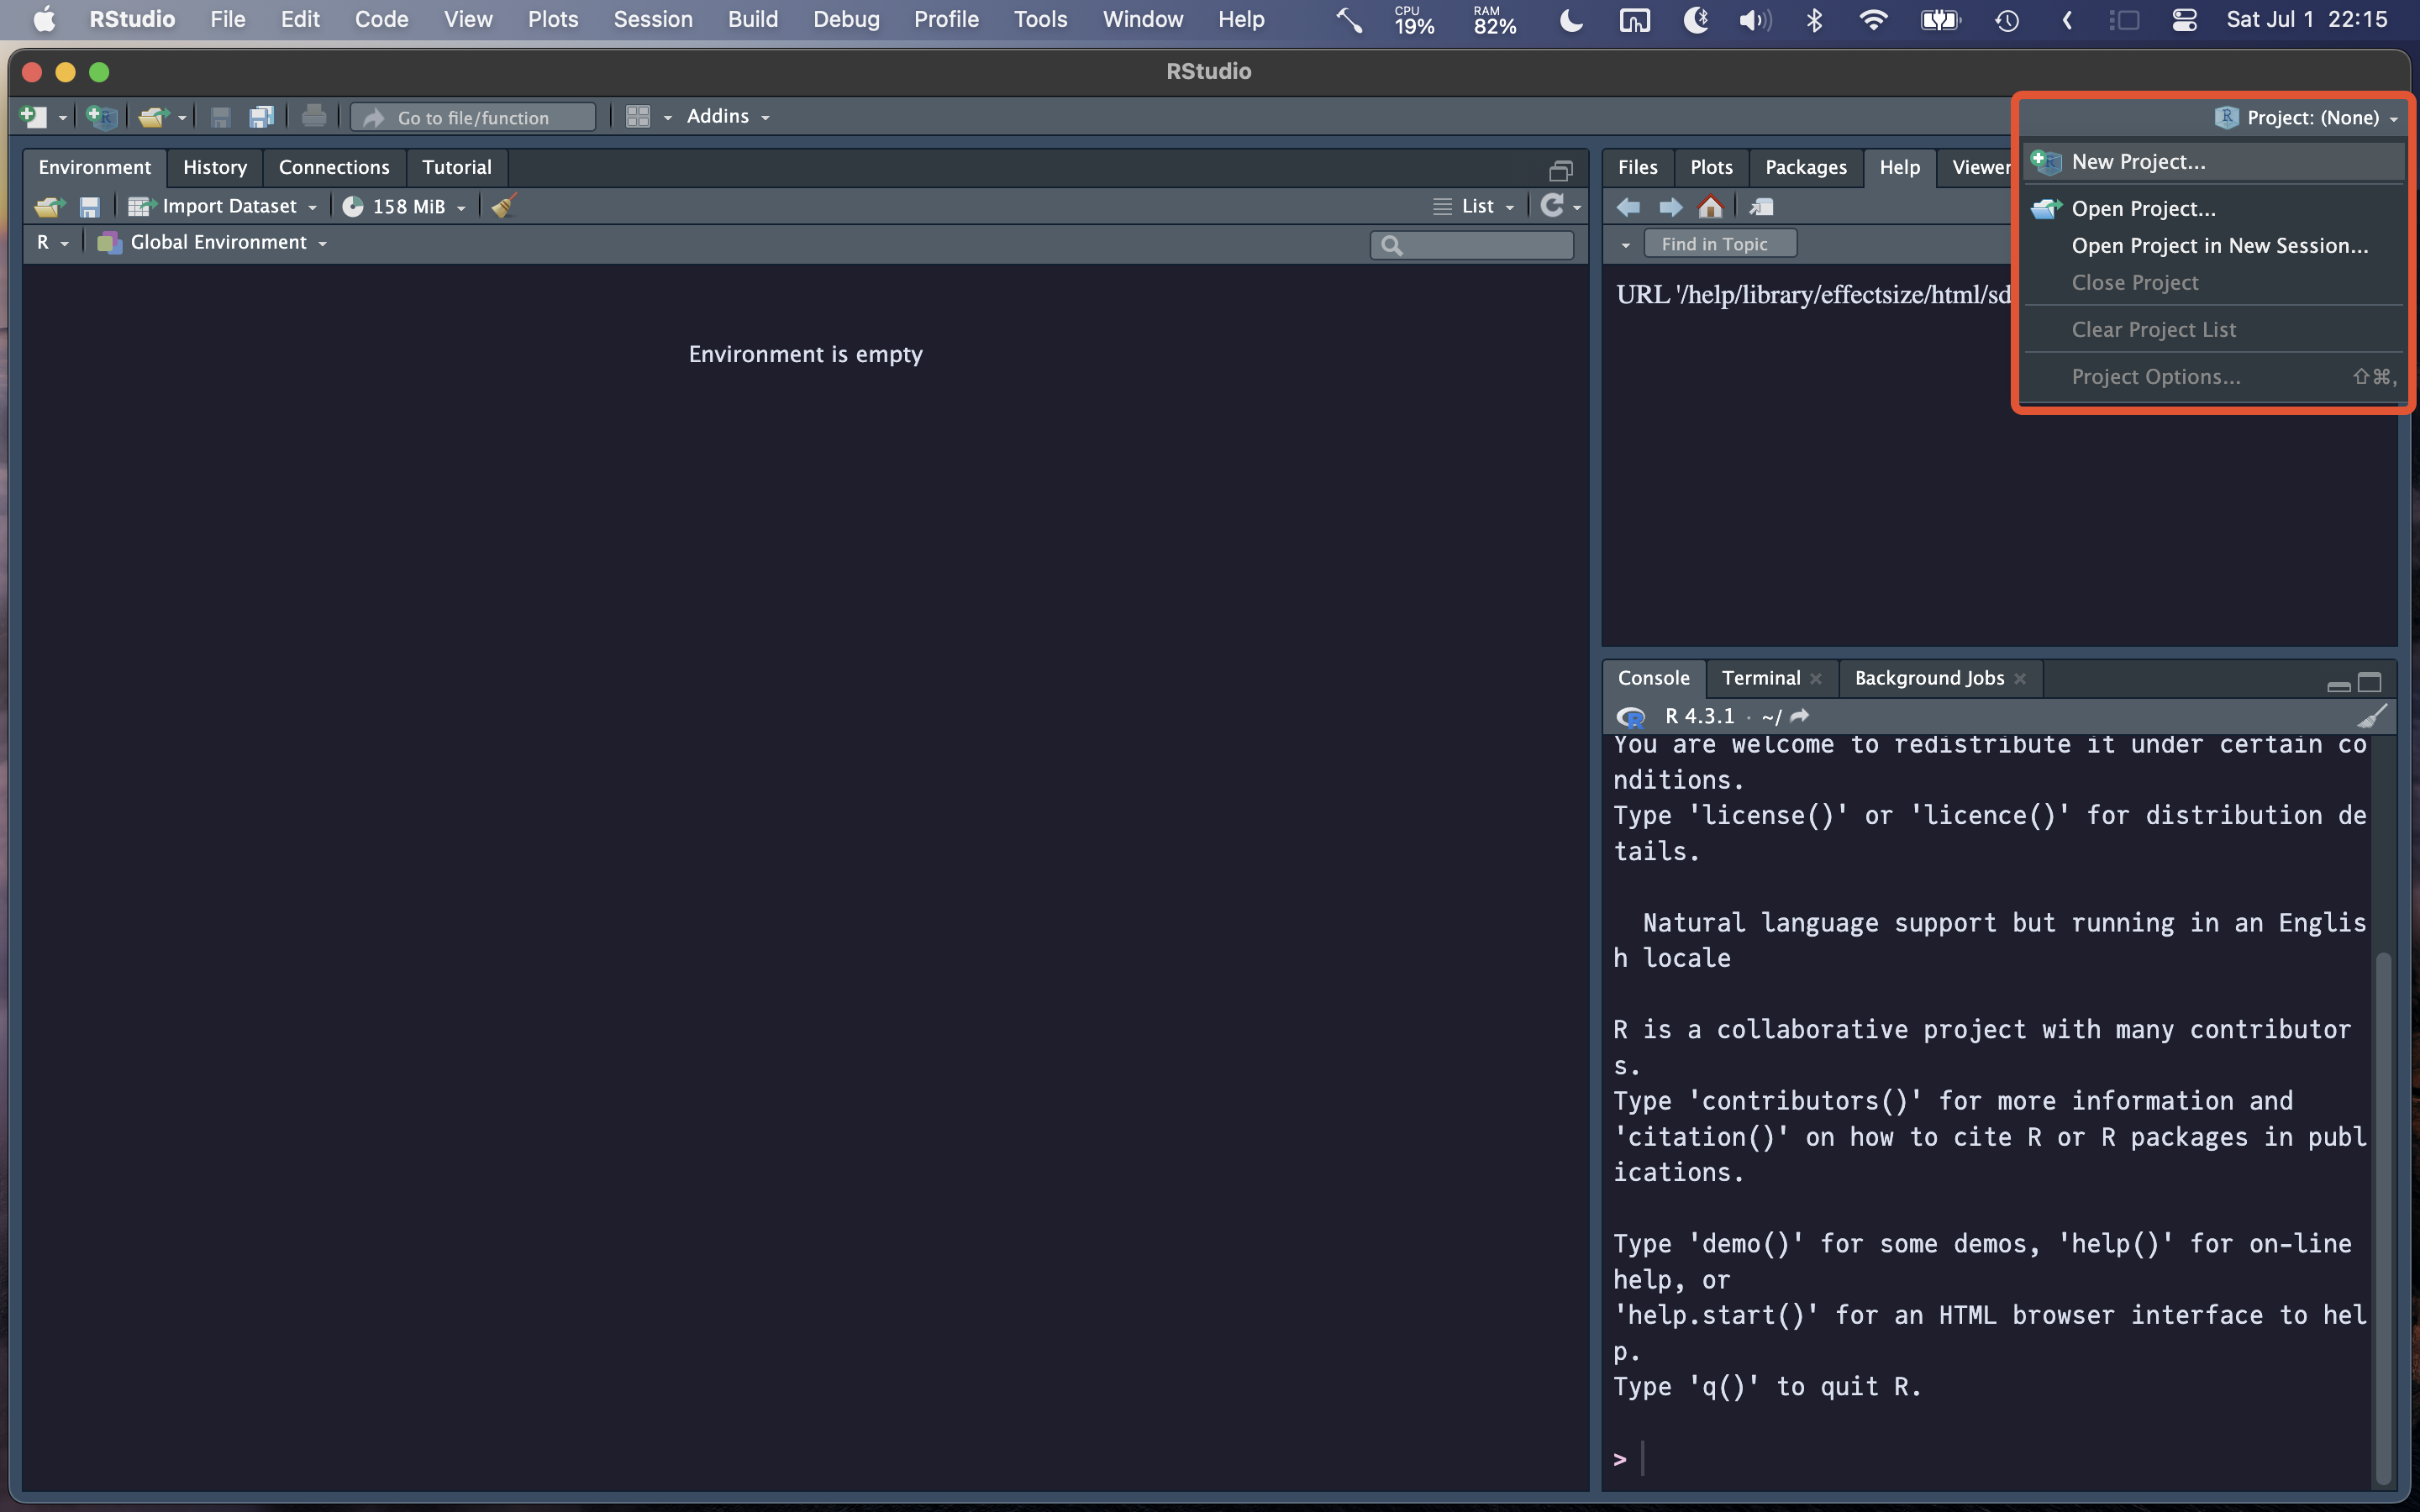Click the Refresh environment icon
The image size is (2420, 1512).
pyautogui.click(x=1551, y=206)
